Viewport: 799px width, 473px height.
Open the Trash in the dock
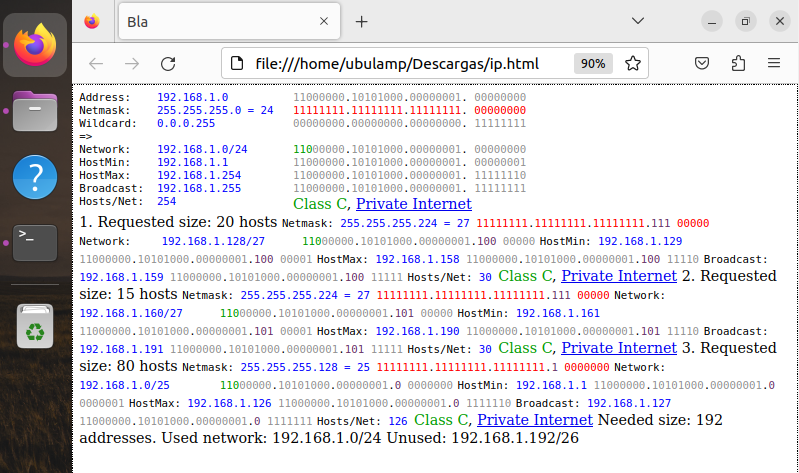click(35, 327)
